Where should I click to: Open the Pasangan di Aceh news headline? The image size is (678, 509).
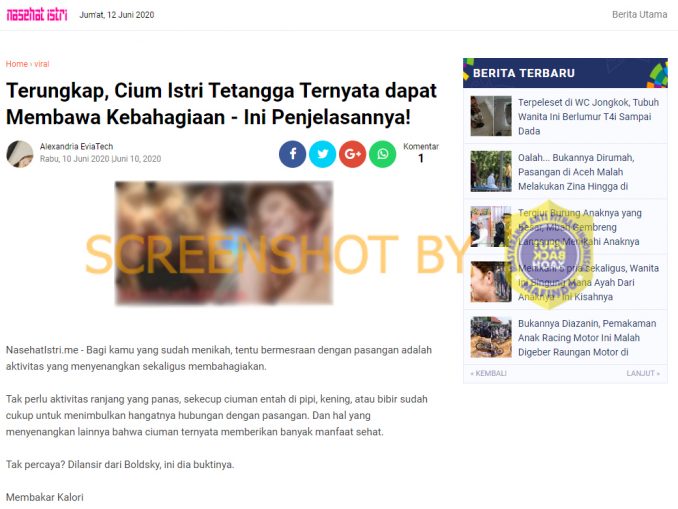tap(576, 172)
